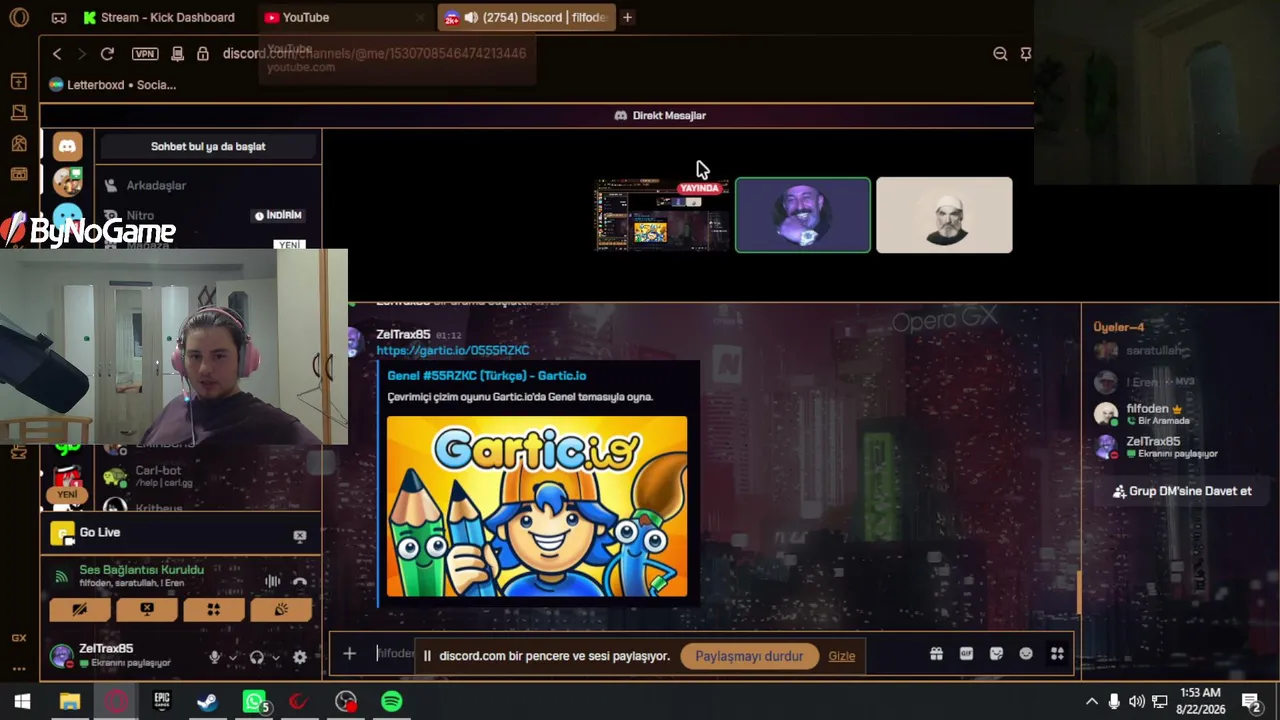This screenshot has width=1280, height=720.
Task: Toggle headphone deafen in user panel
Action: 257,657
